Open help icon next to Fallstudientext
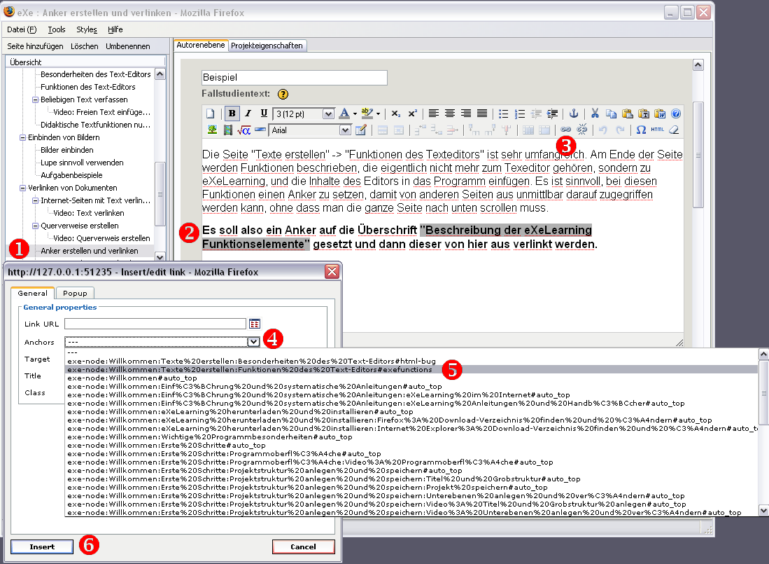This screenshot has height=564, width=769. (x=283, y=94)
